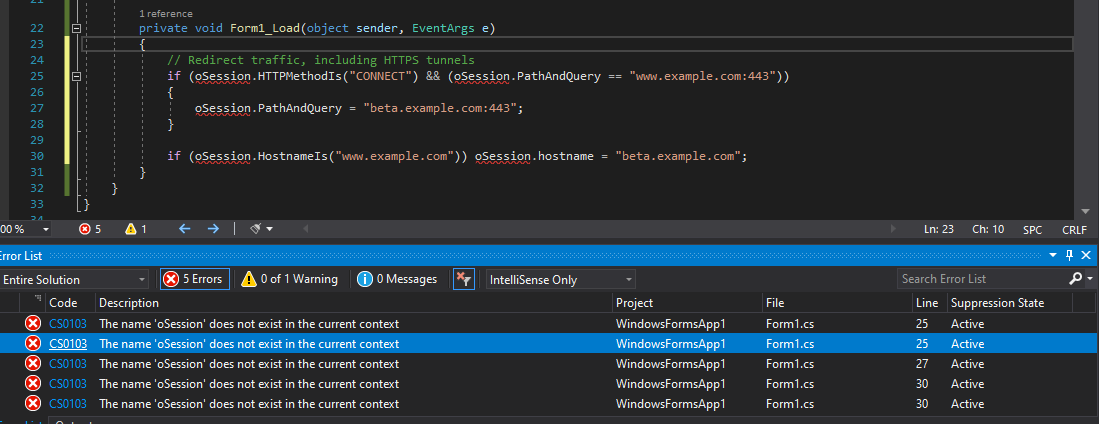The width and height of the screenshot is (1099, 424).
Task: Collapse the if CONNECT block outline
Action: pyautogui.click(x=76, y=76)
